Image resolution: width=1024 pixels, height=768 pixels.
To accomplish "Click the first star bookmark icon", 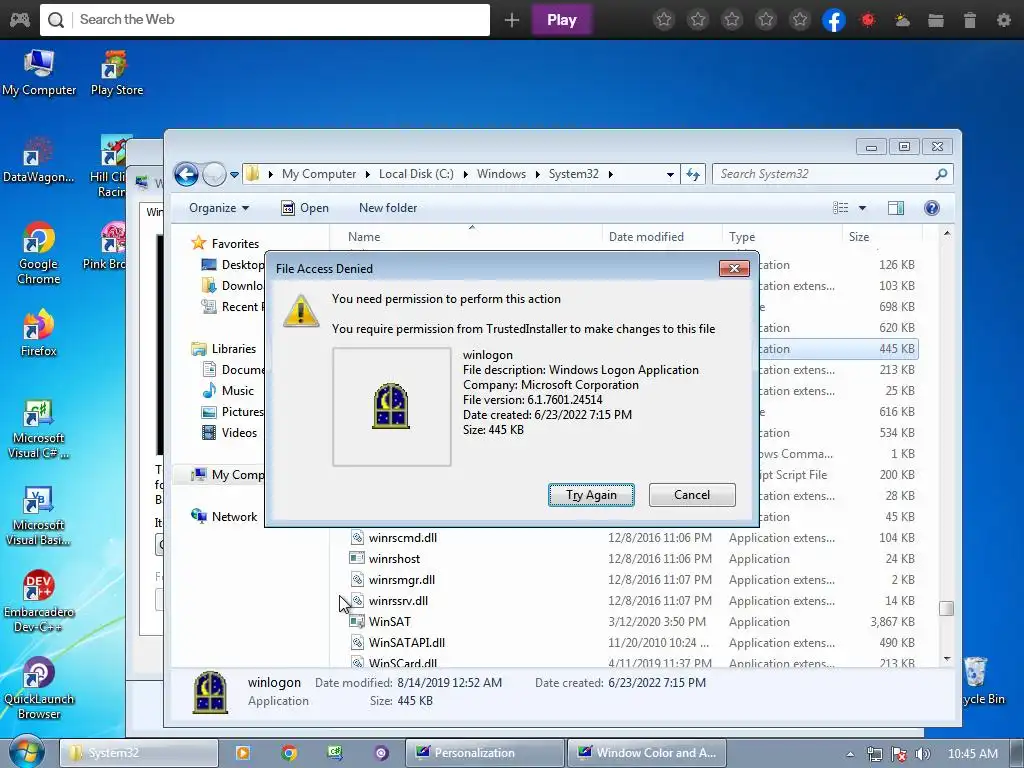I will pyautogui.click(x=664, y=20).
